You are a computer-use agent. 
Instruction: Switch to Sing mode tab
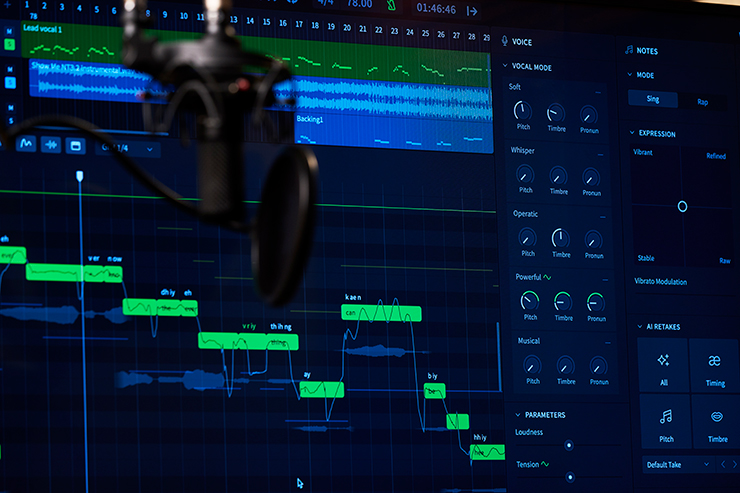click(x=652, y=100)
